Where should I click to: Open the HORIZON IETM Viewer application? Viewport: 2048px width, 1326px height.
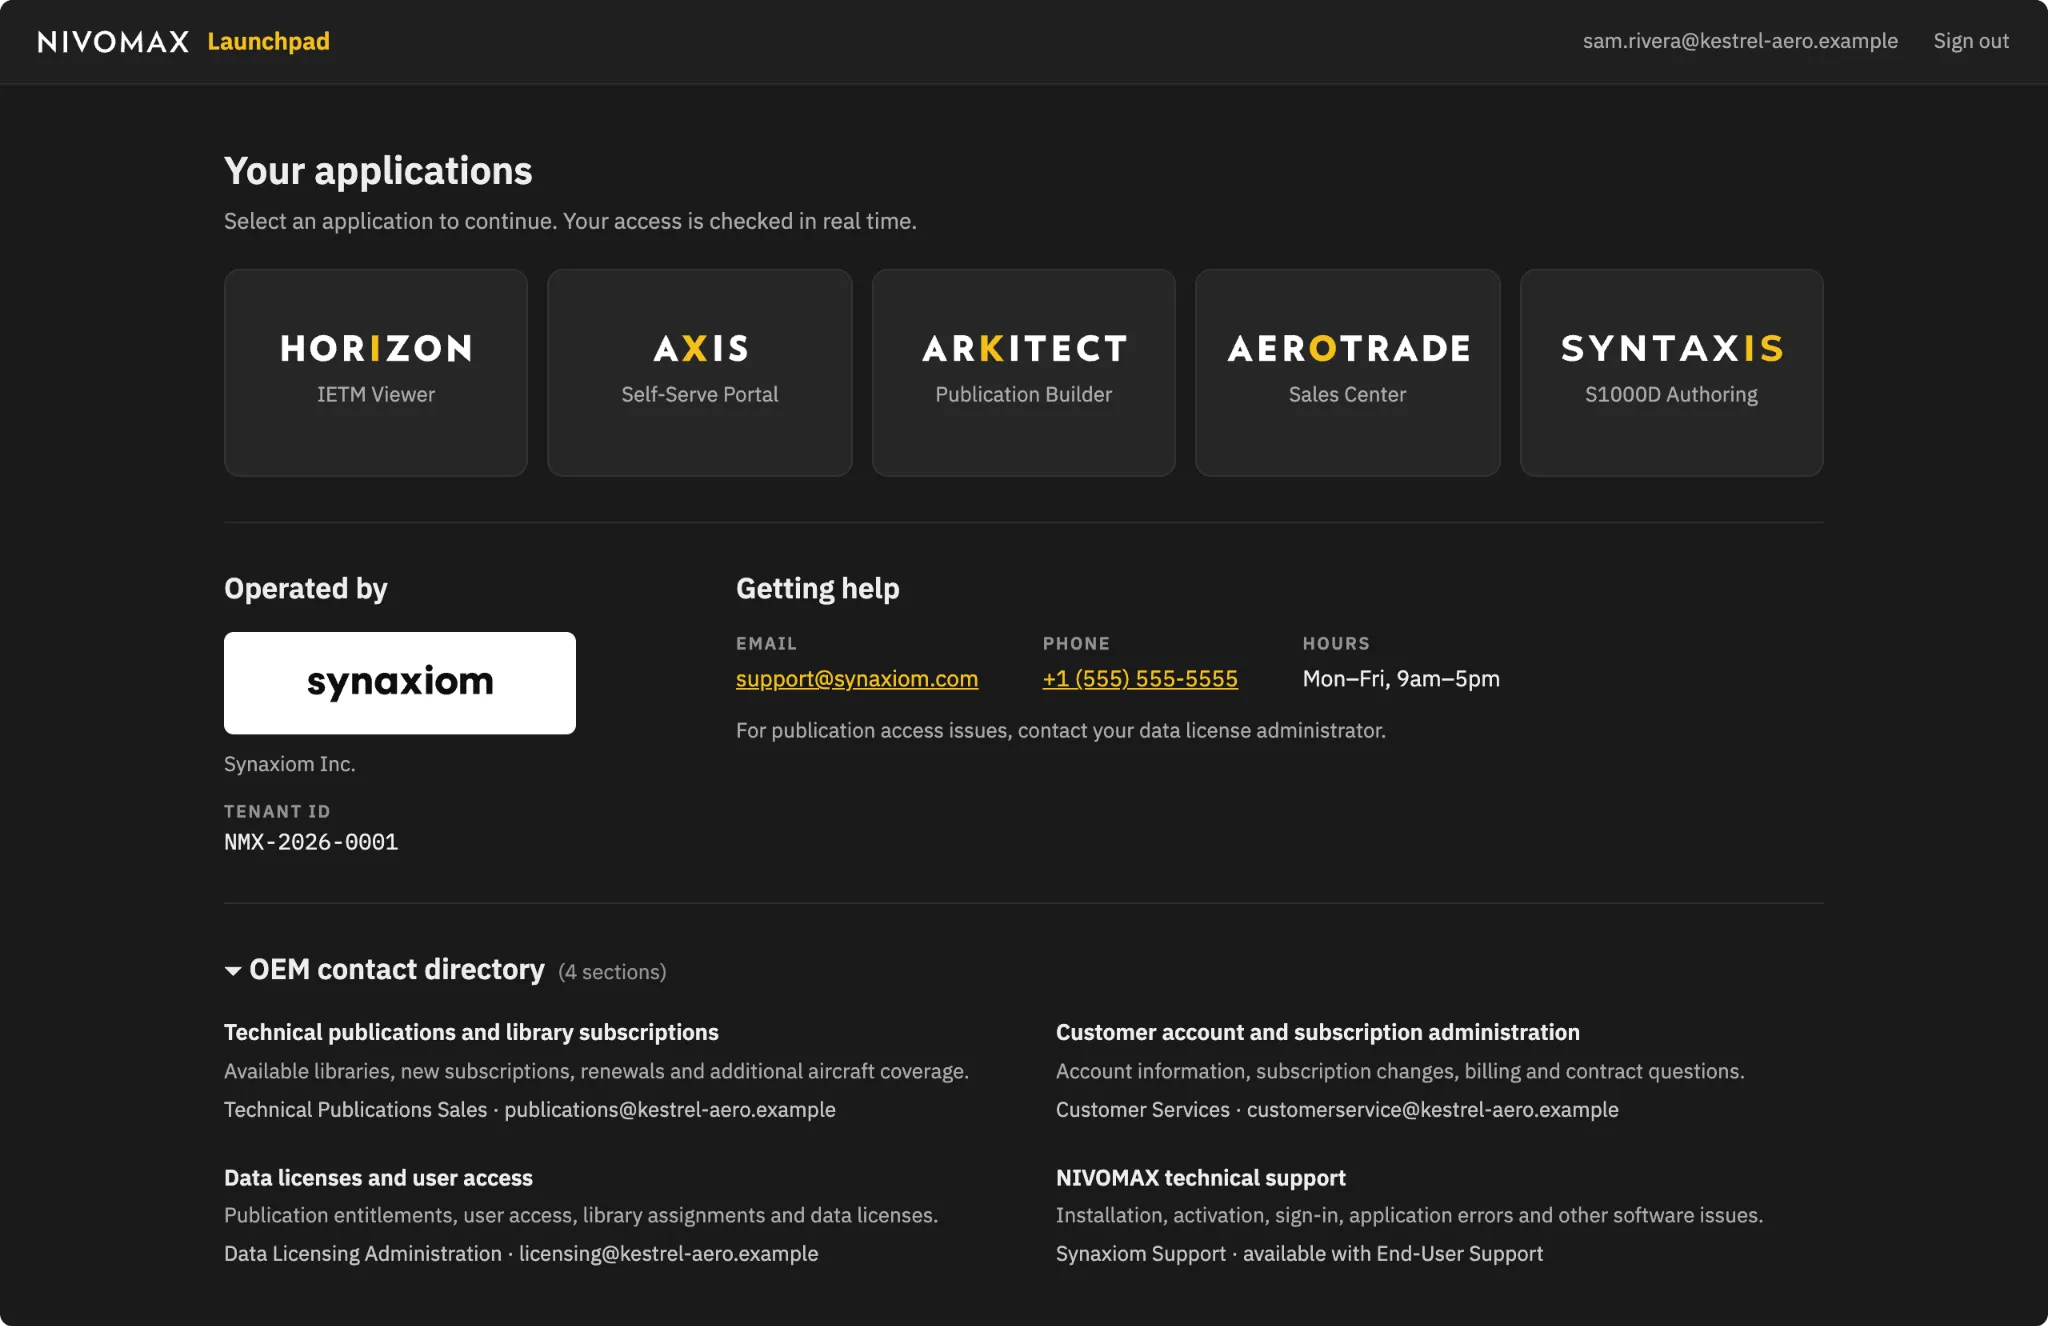coord(376,372)
